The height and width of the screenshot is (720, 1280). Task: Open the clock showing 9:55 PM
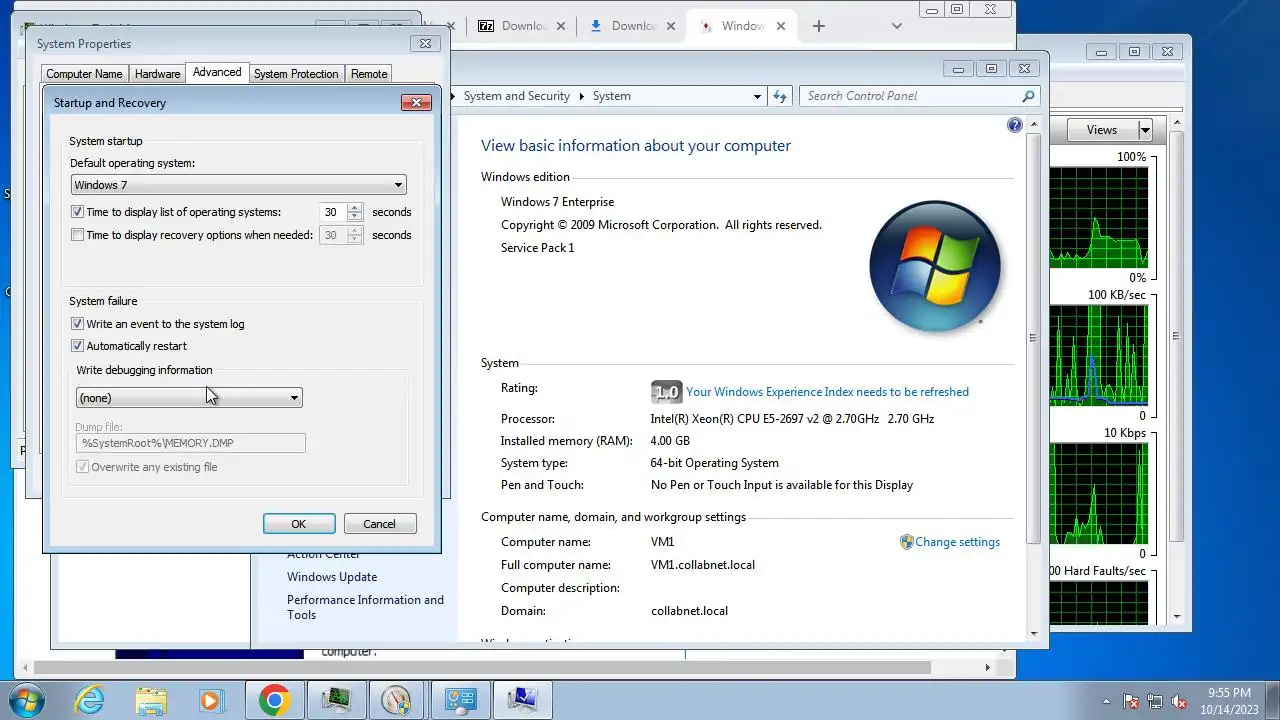coord(1229,700)
